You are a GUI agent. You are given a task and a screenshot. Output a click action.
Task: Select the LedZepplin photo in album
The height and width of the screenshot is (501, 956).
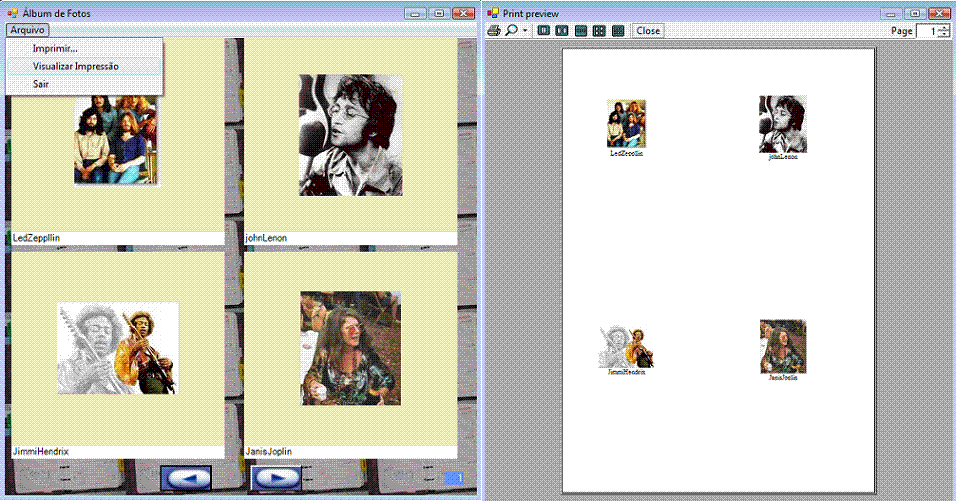(116, 140)
